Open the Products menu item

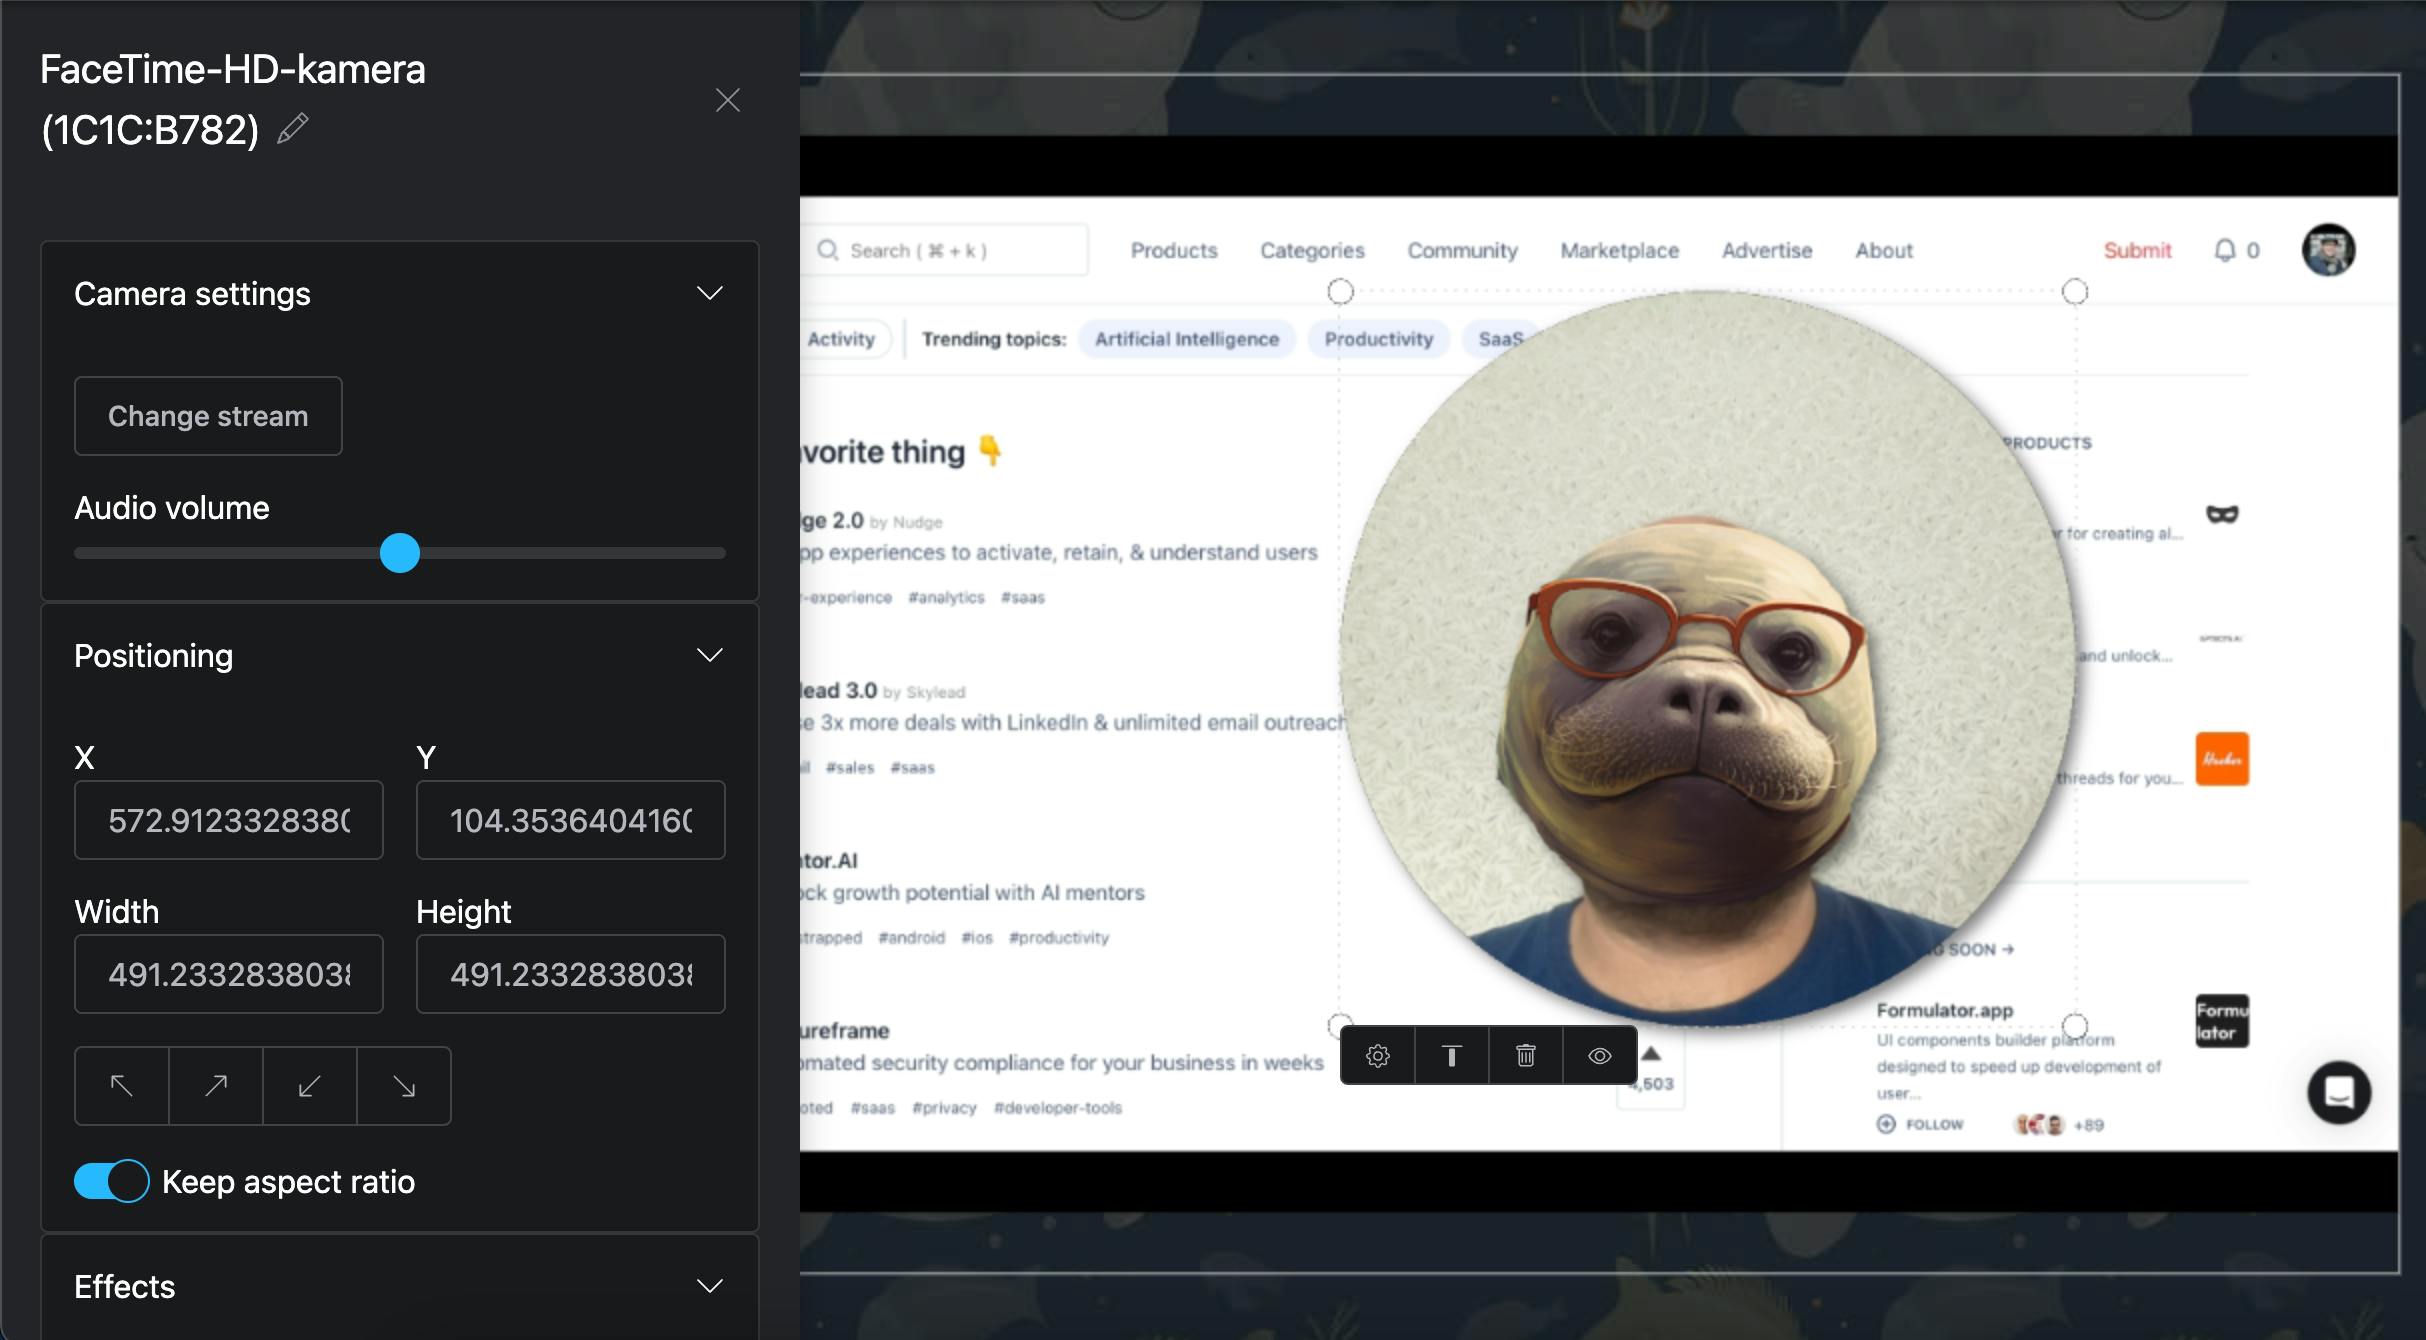(1174, 250)
